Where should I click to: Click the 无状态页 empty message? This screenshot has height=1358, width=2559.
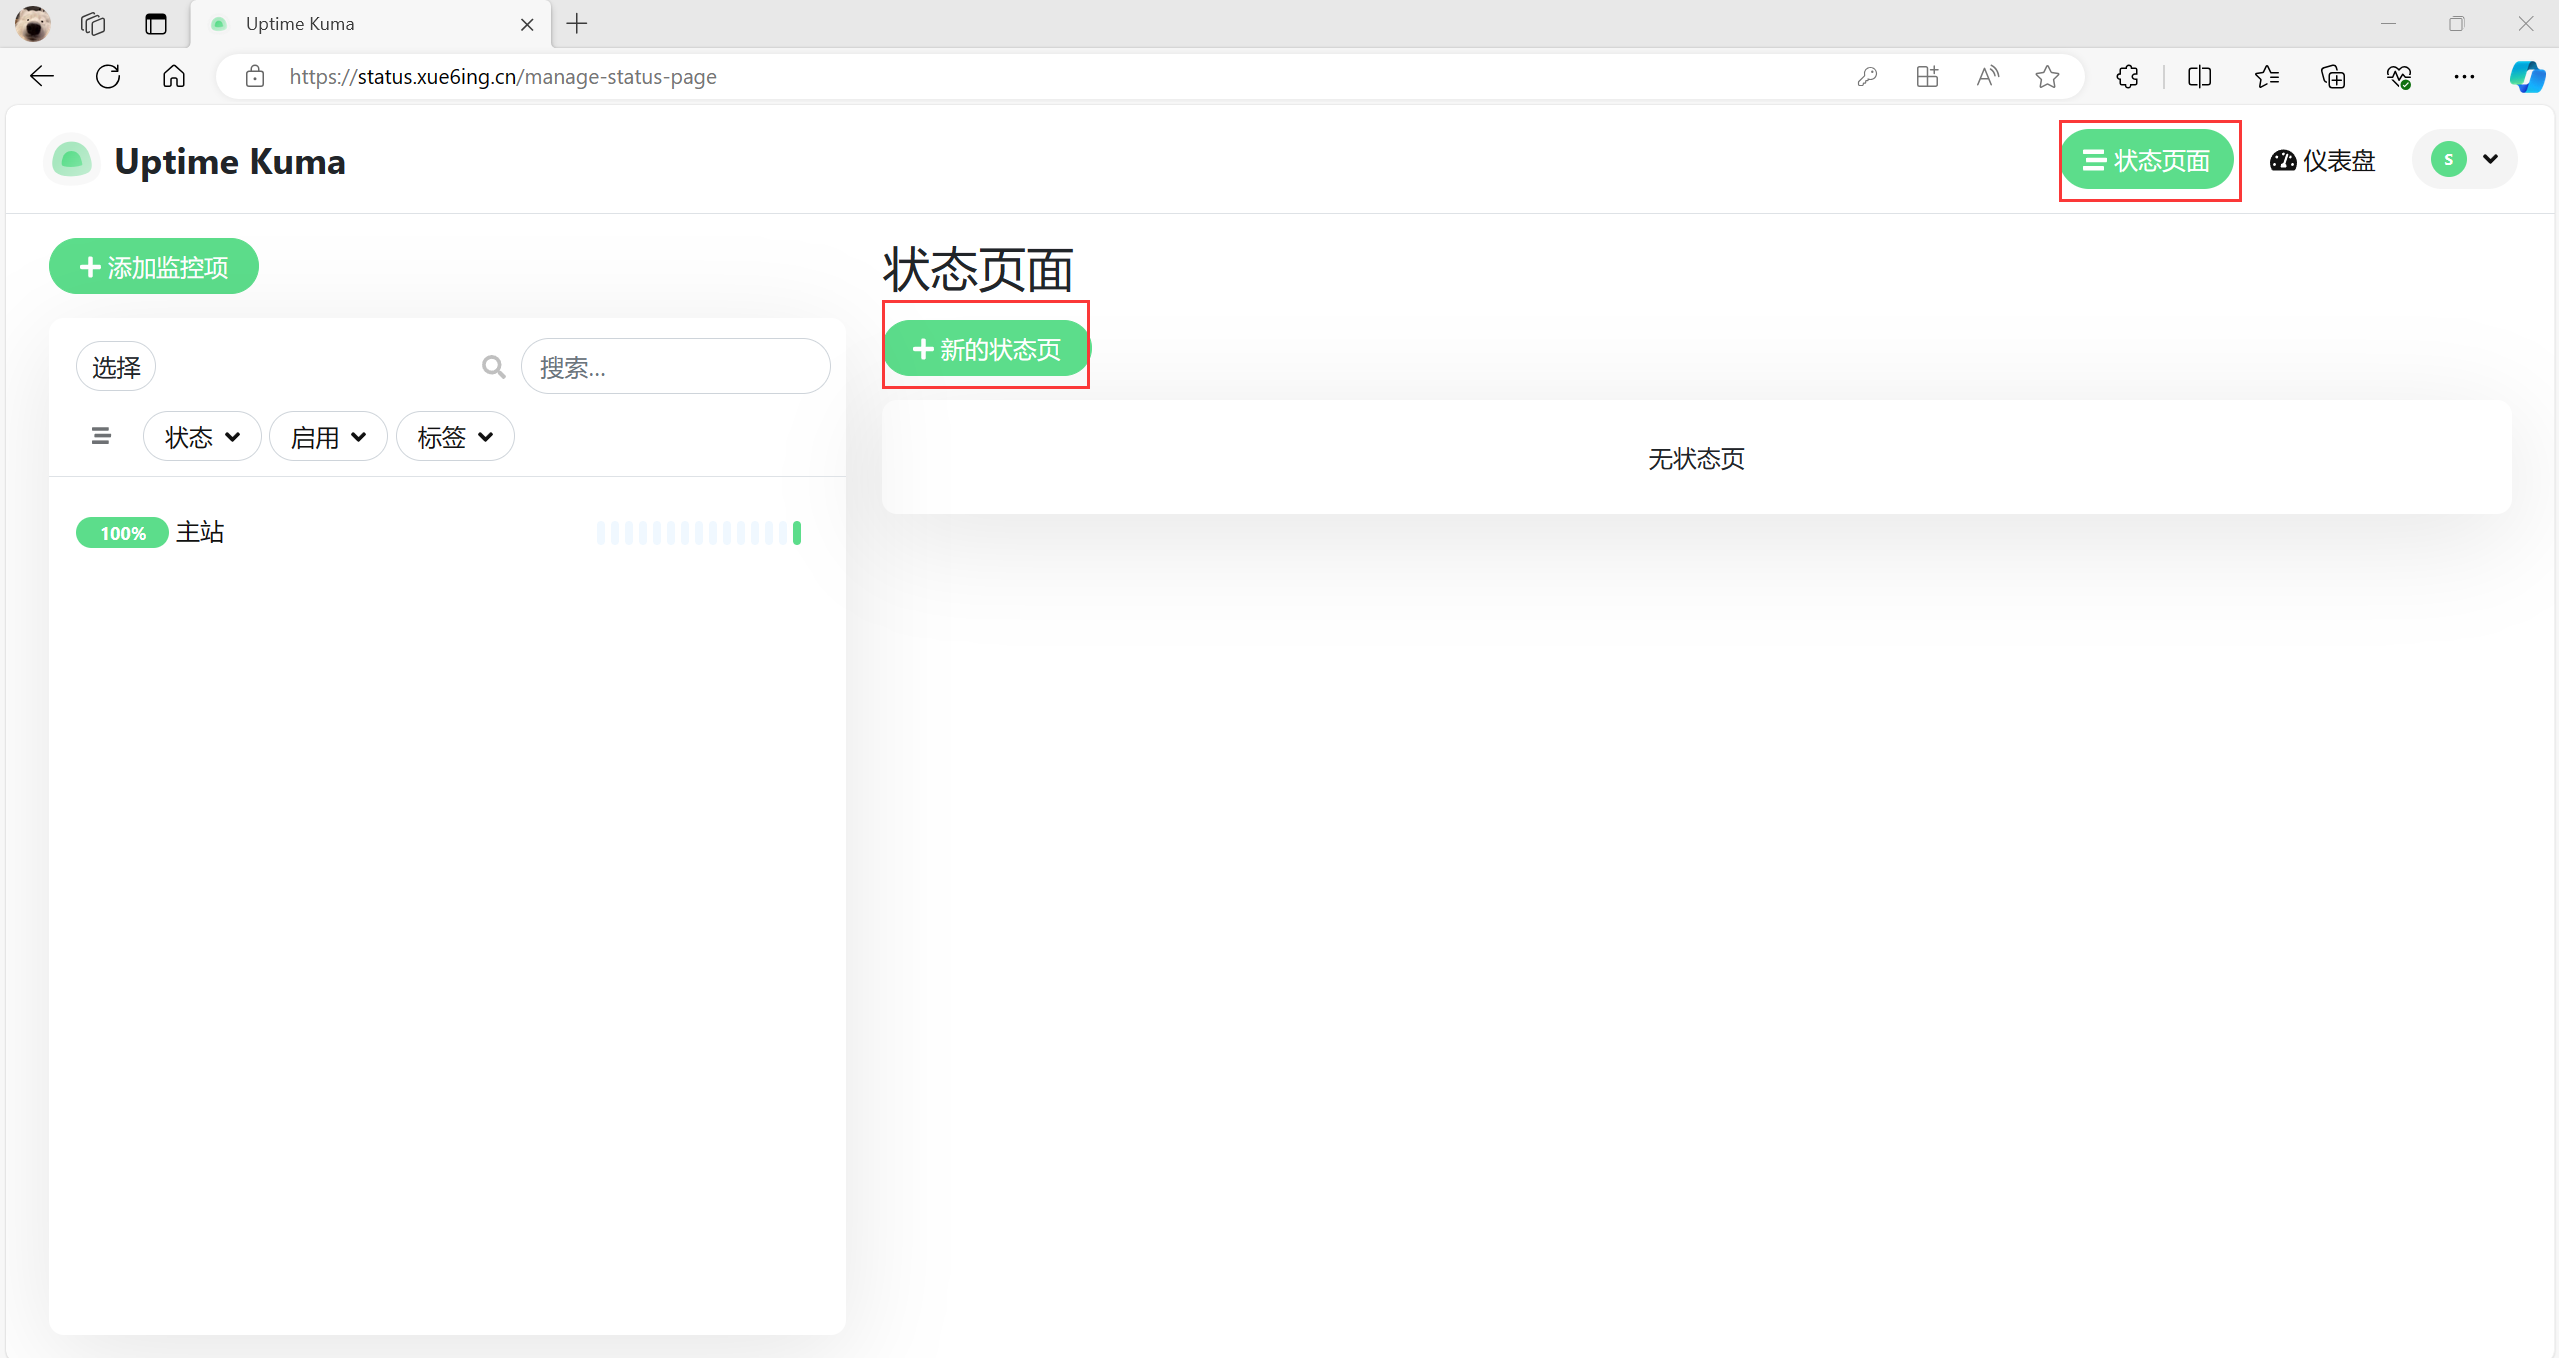[x=1696, y=458]
